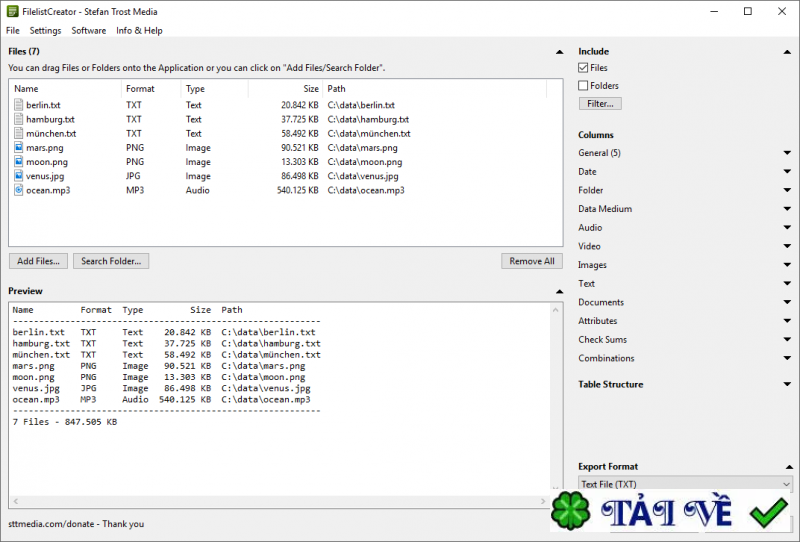Expand the Data Medium columns group
The width and height of the screenshot is (800, 542).
(787, 209)
